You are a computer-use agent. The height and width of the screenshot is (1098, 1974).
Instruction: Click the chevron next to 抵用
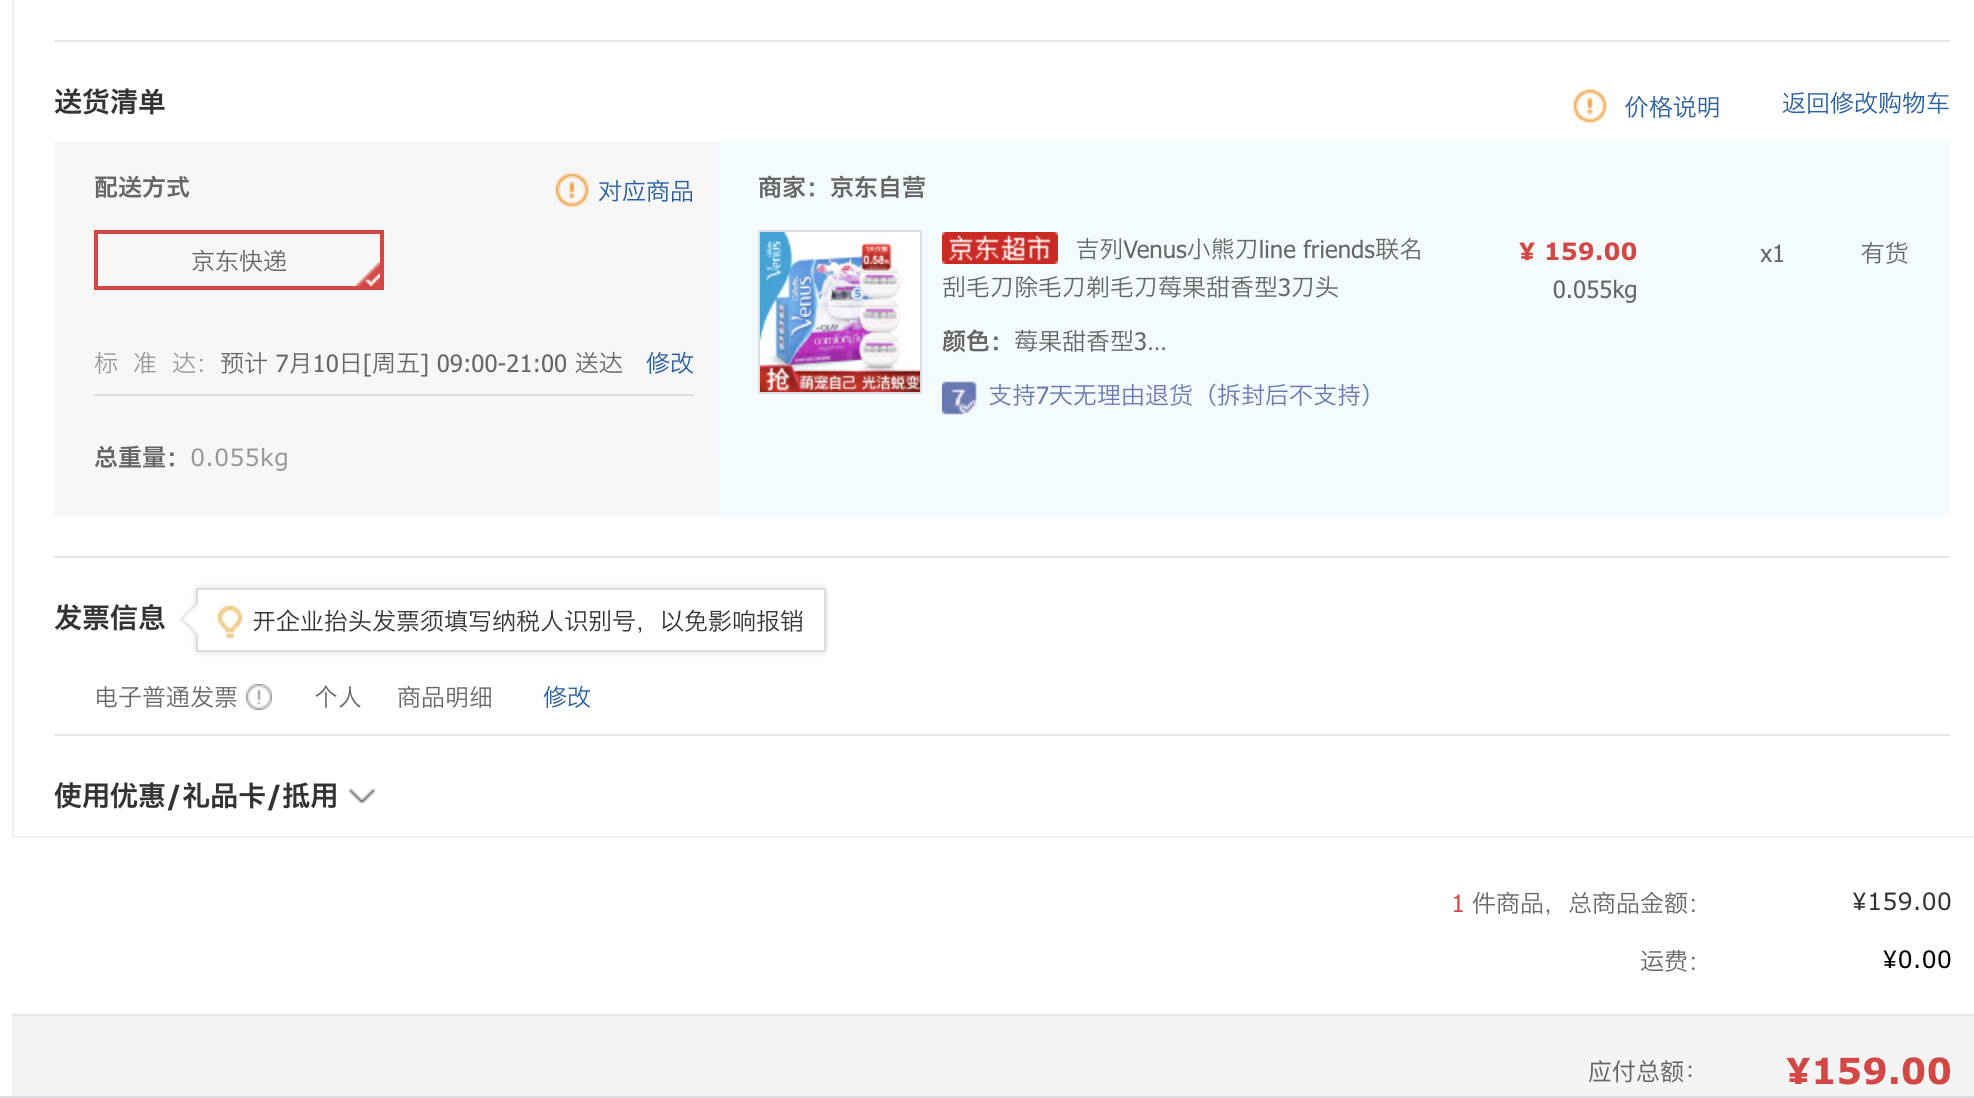tap(362, 797)
